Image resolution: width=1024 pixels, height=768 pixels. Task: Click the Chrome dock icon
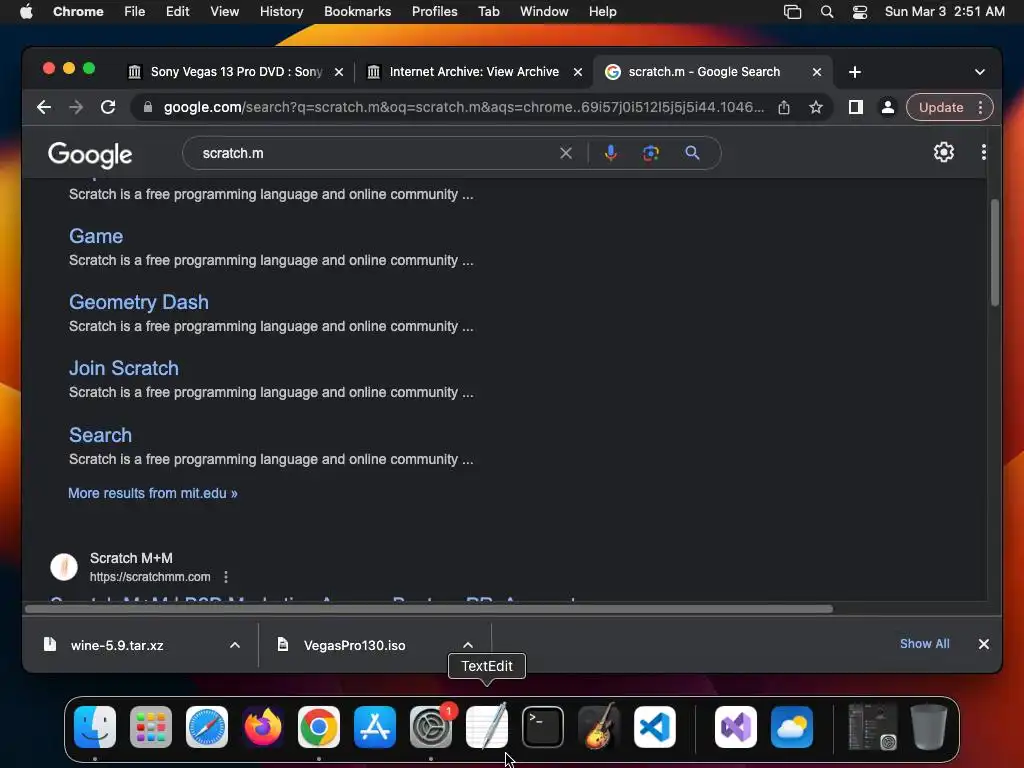pos(319,727)
